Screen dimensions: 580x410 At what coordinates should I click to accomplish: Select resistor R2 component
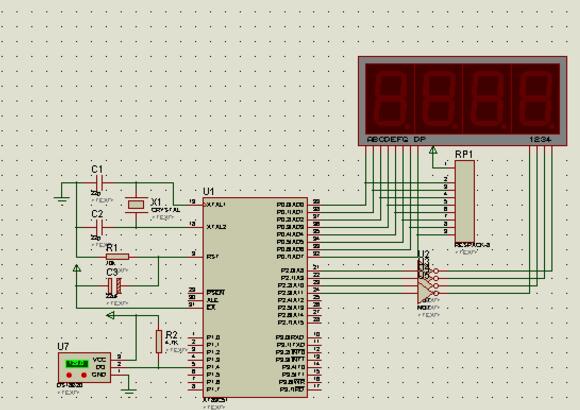(159, 341)
